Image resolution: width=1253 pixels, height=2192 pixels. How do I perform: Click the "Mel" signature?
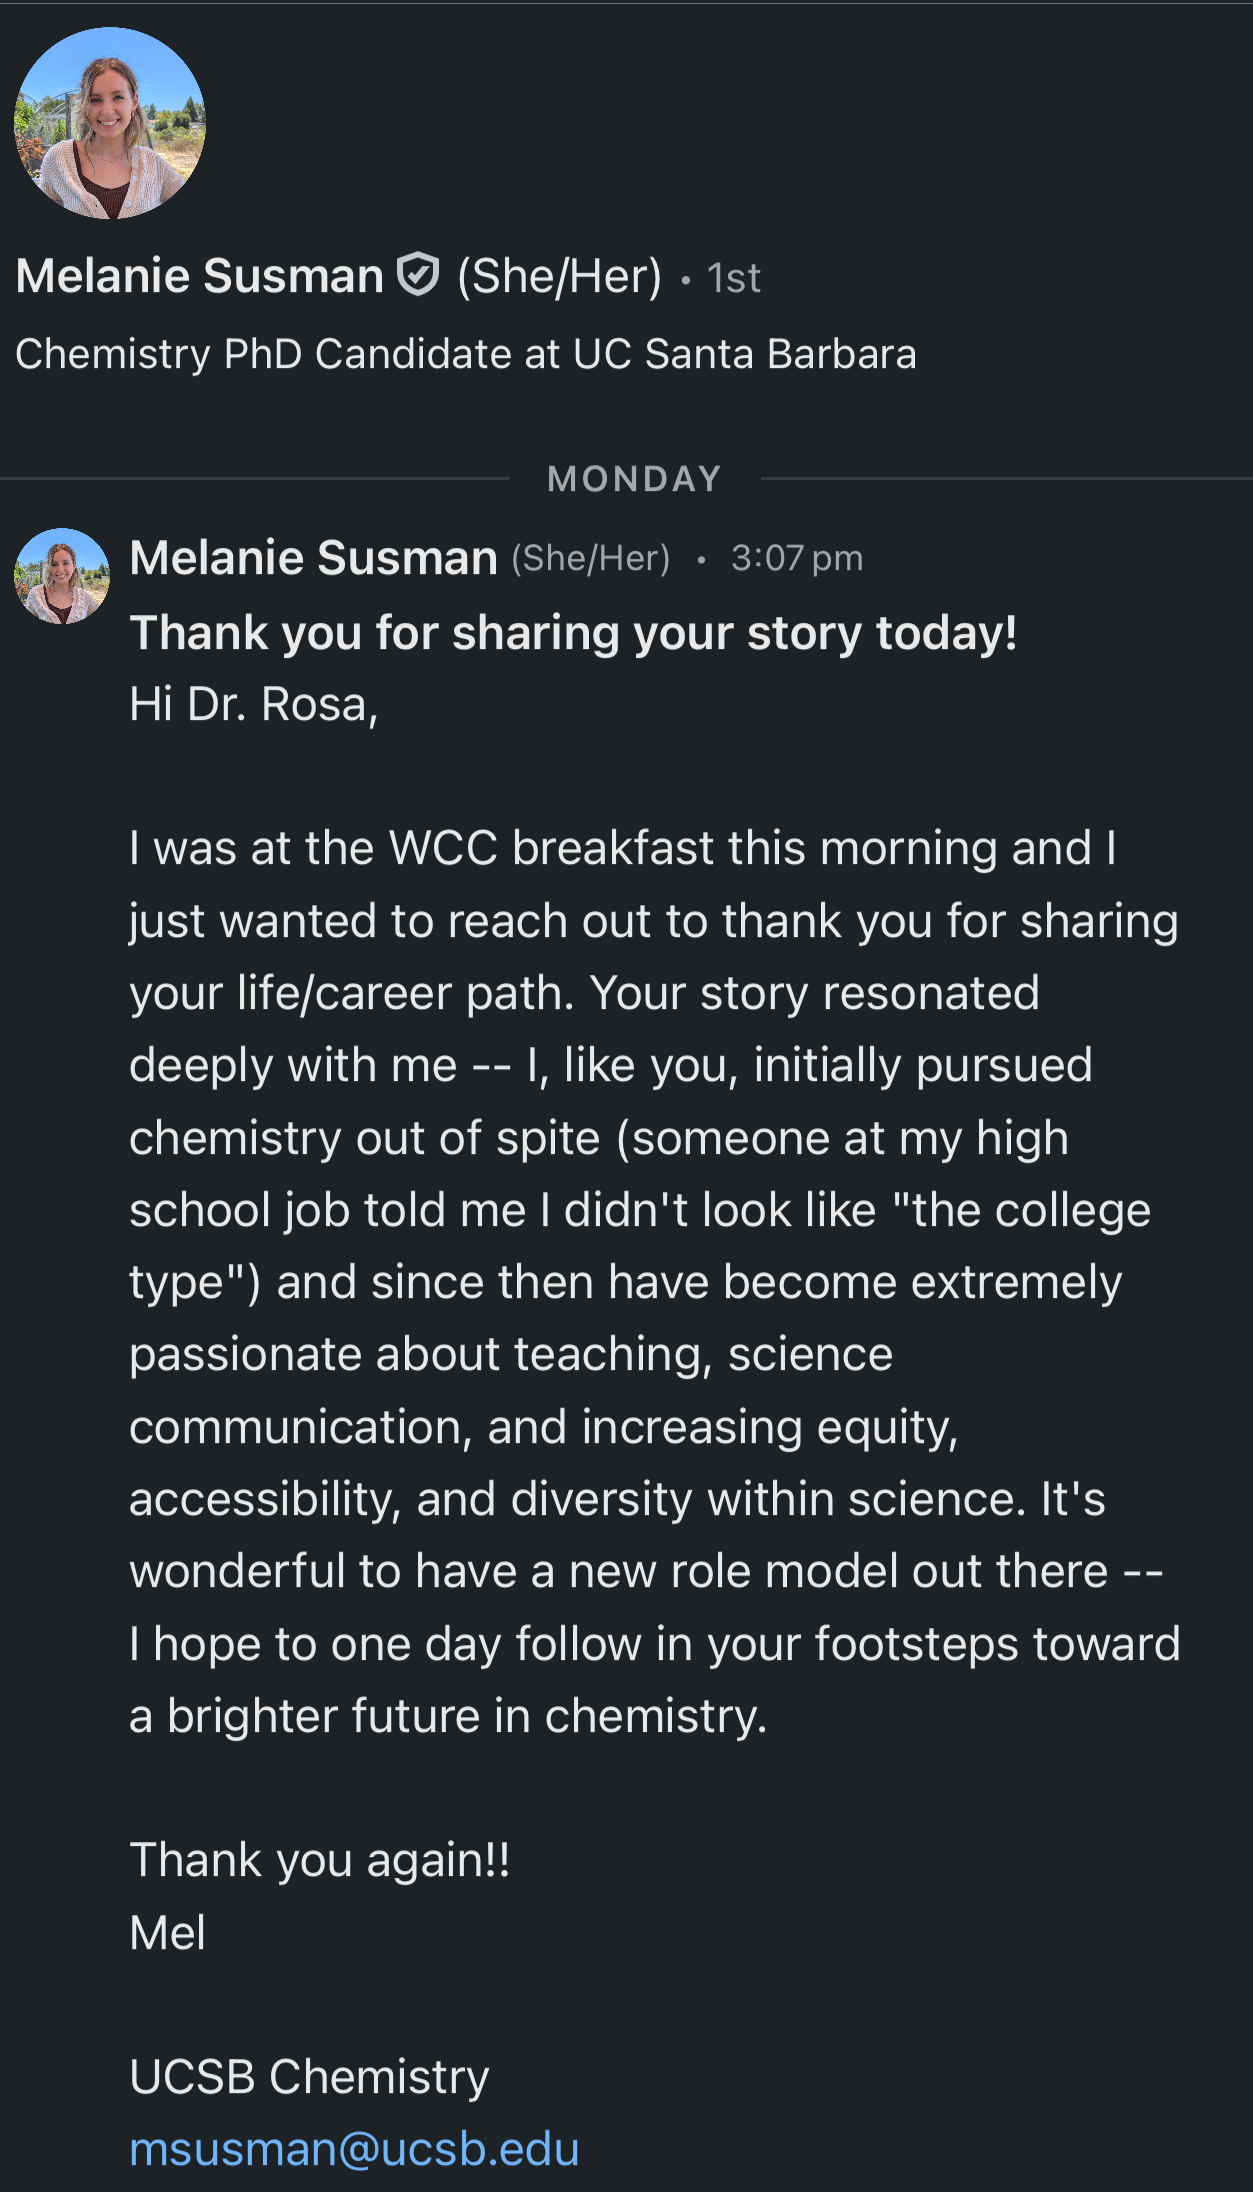168,1932
